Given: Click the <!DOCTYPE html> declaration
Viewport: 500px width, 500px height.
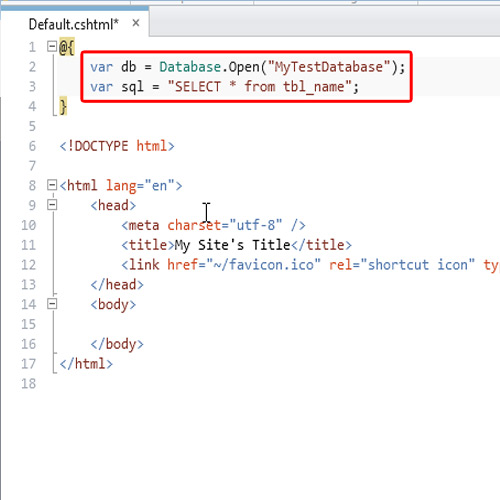Looking at the screenshot, I should [117, 146].
